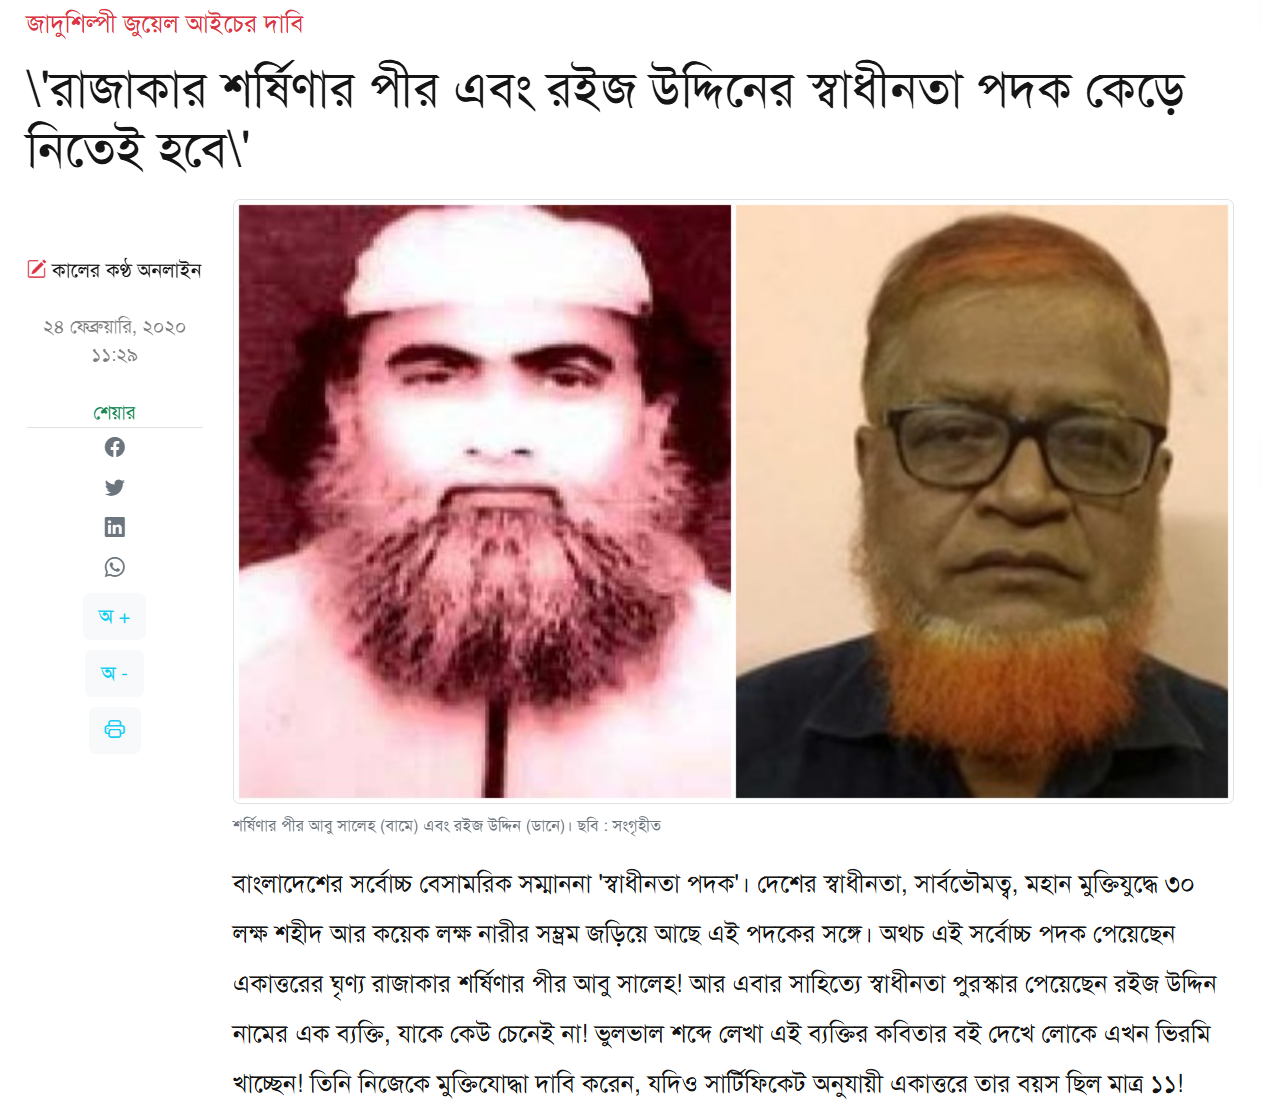Click the শেয়ার label
This screenshot has width=1261, height=1118.
pyautogui.click(x=114, y=412)
